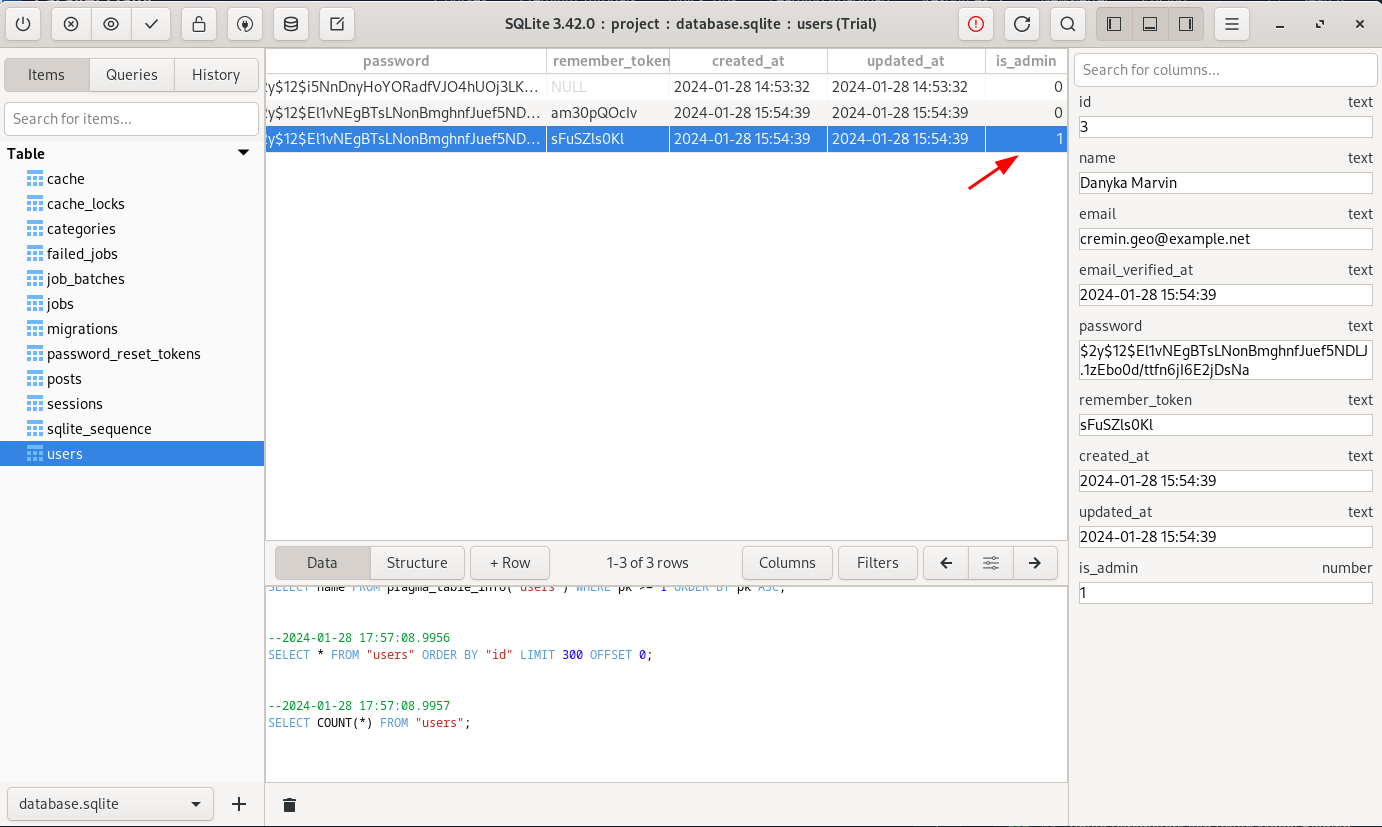Open the database.sqlite dropdown
This screenshot has width=1382, height=827.
pos(110,804)
